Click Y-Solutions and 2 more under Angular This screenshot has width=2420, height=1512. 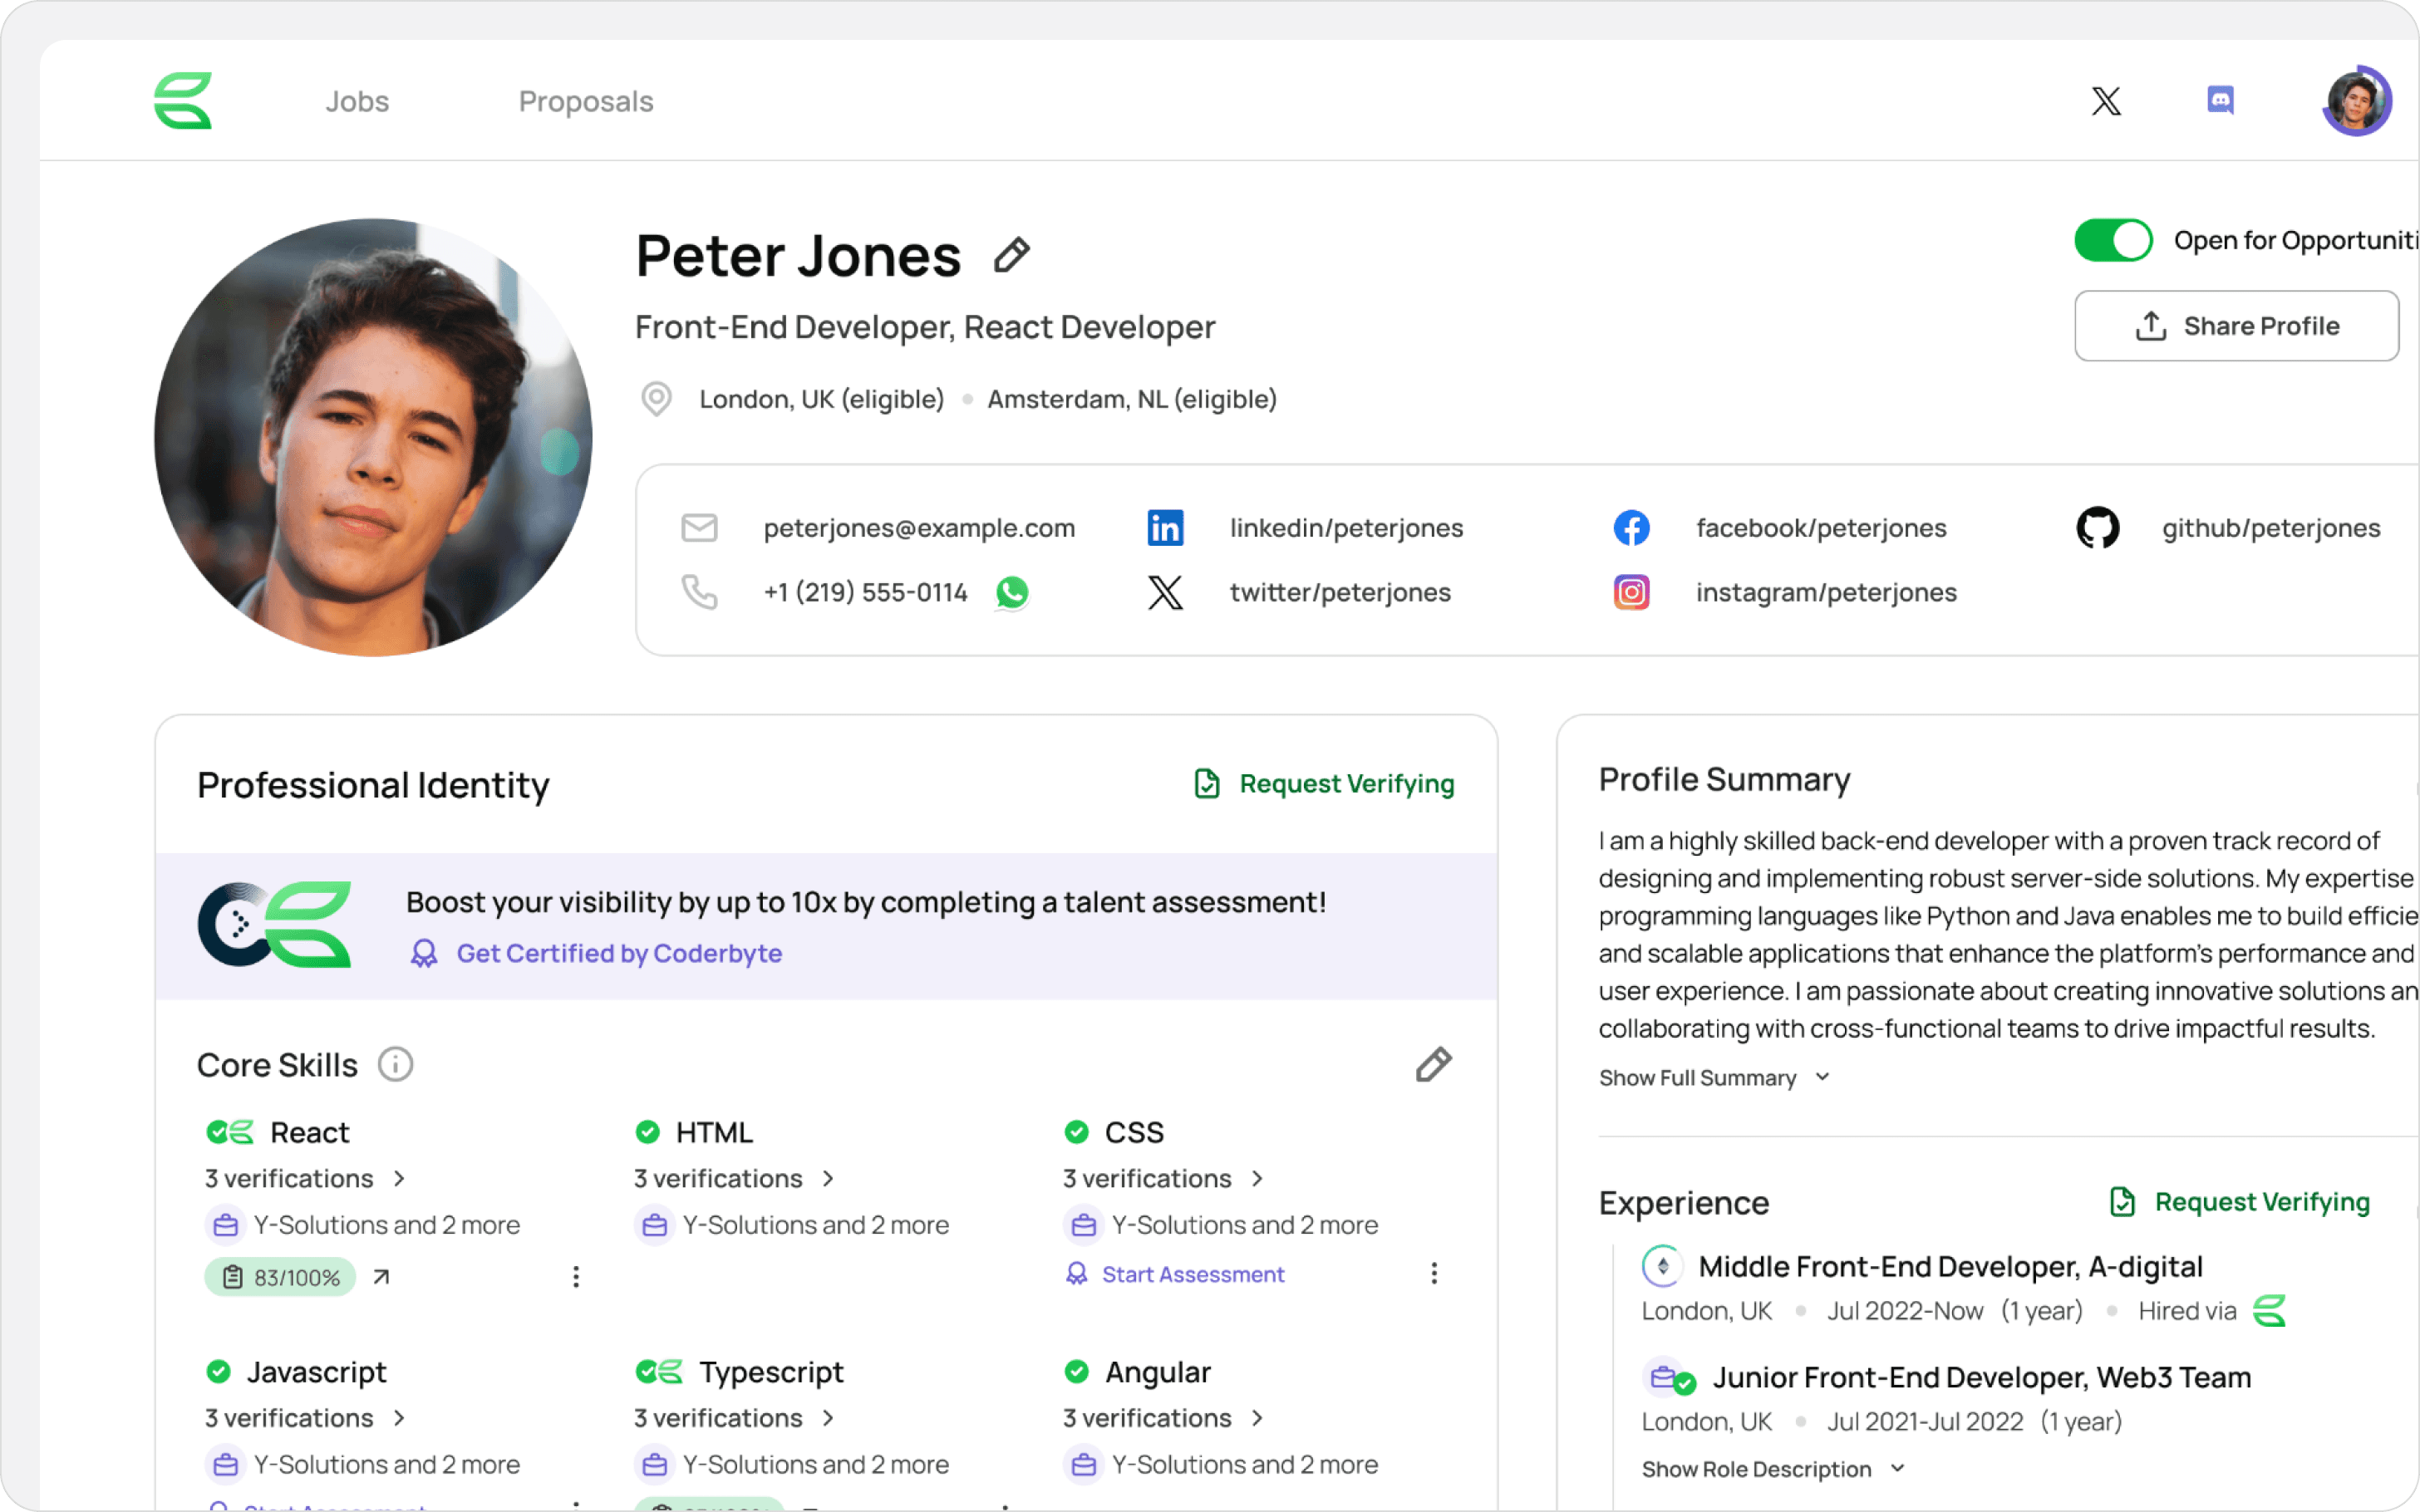[1221, 1464]
